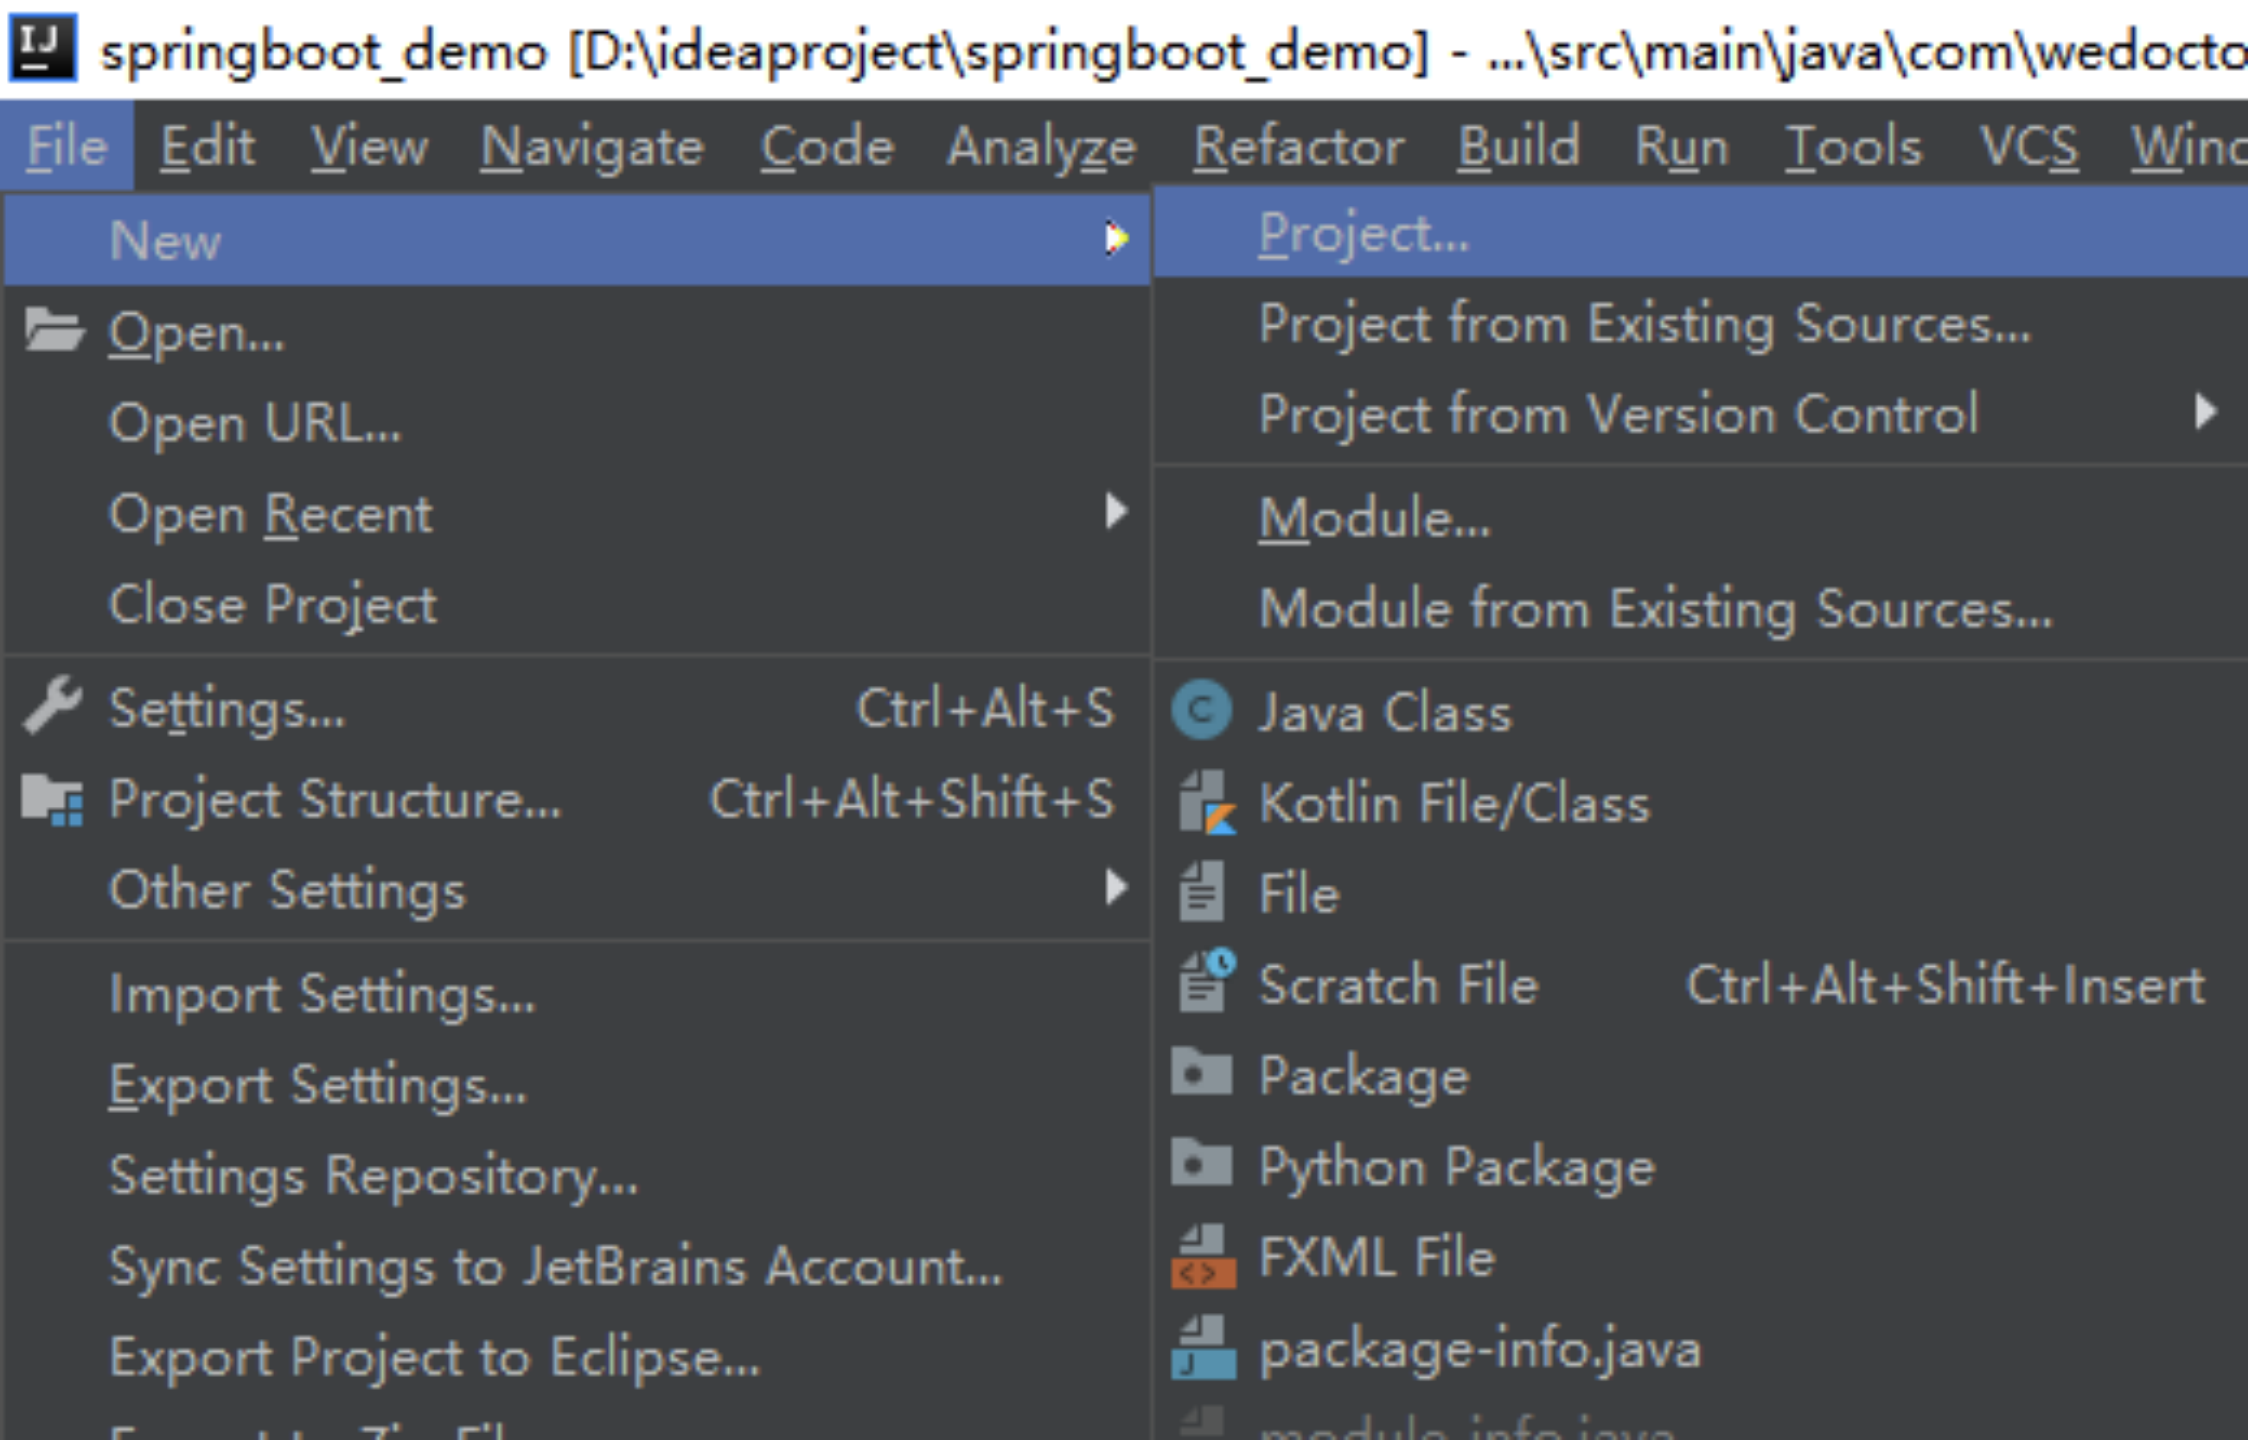
Task: Select Export Project to Eclipse...
Action: point(434,1357)
